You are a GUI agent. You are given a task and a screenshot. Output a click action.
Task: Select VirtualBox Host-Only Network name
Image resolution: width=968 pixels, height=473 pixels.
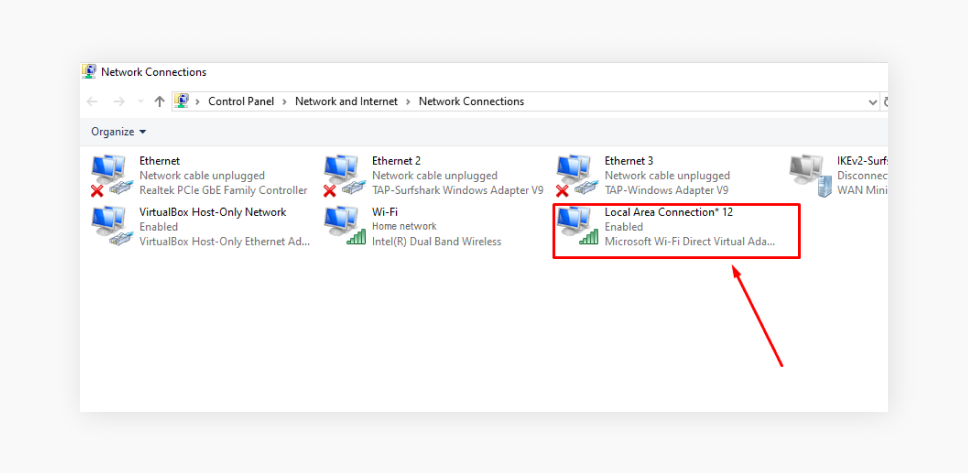213,212
